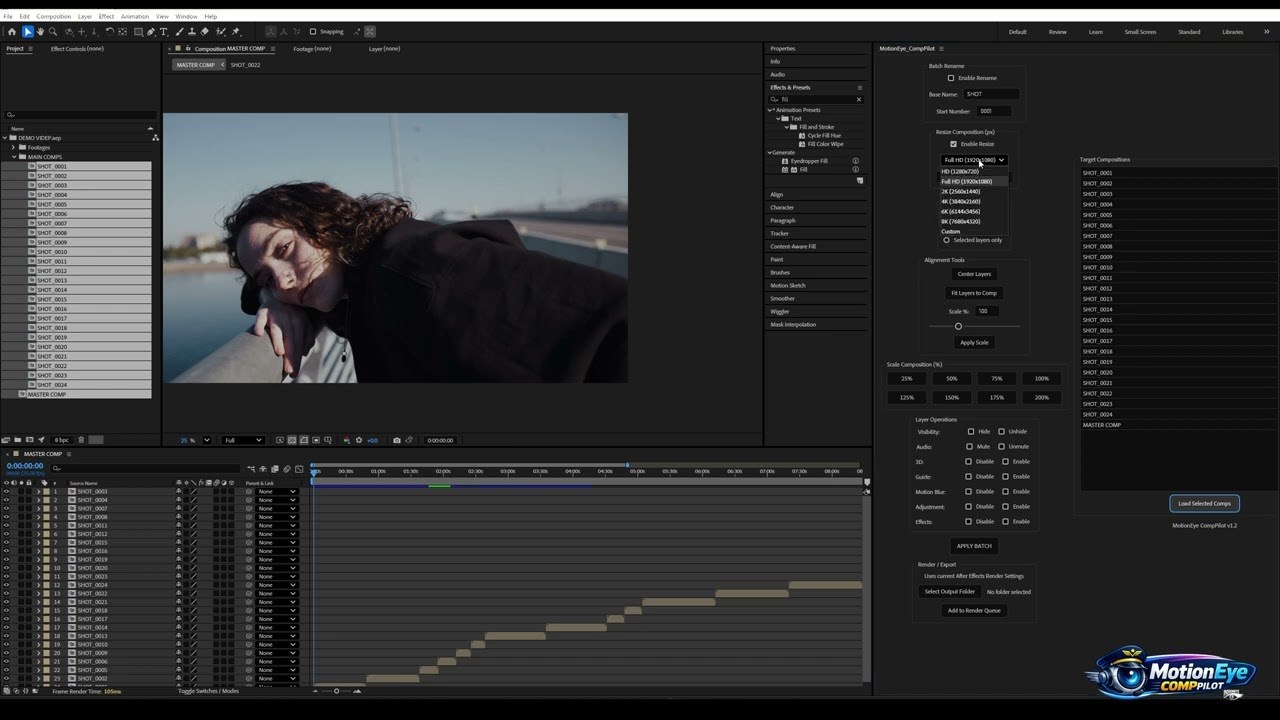Screen dimensions: 1280x720
Task: Open the Animation menu
Action: (x=134, y=16)
